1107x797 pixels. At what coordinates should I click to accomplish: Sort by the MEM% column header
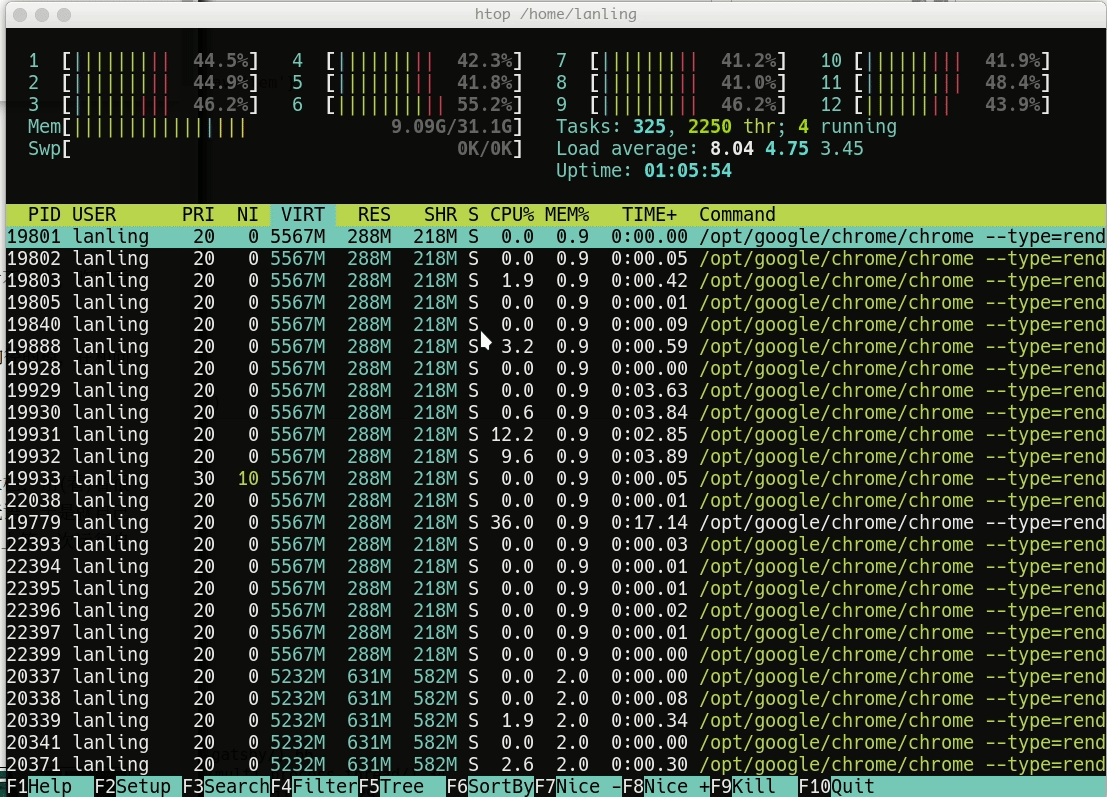pos(567,215)
